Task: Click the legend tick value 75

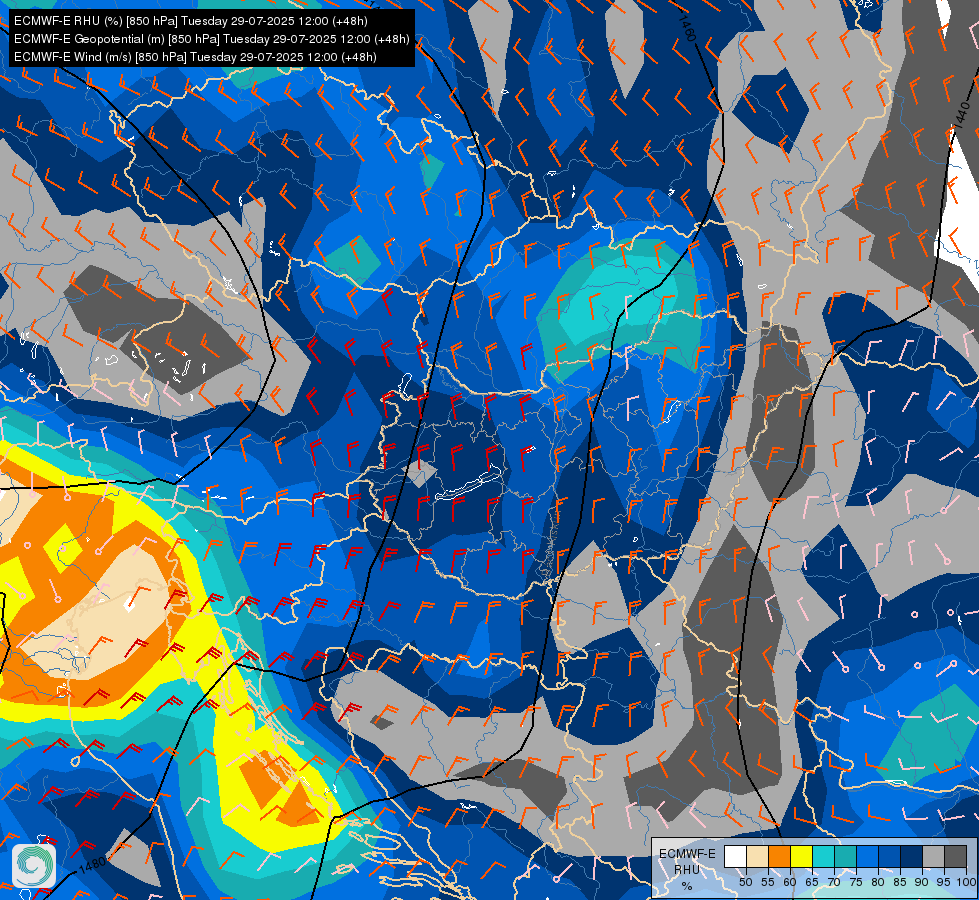Action: pos(856,882)
